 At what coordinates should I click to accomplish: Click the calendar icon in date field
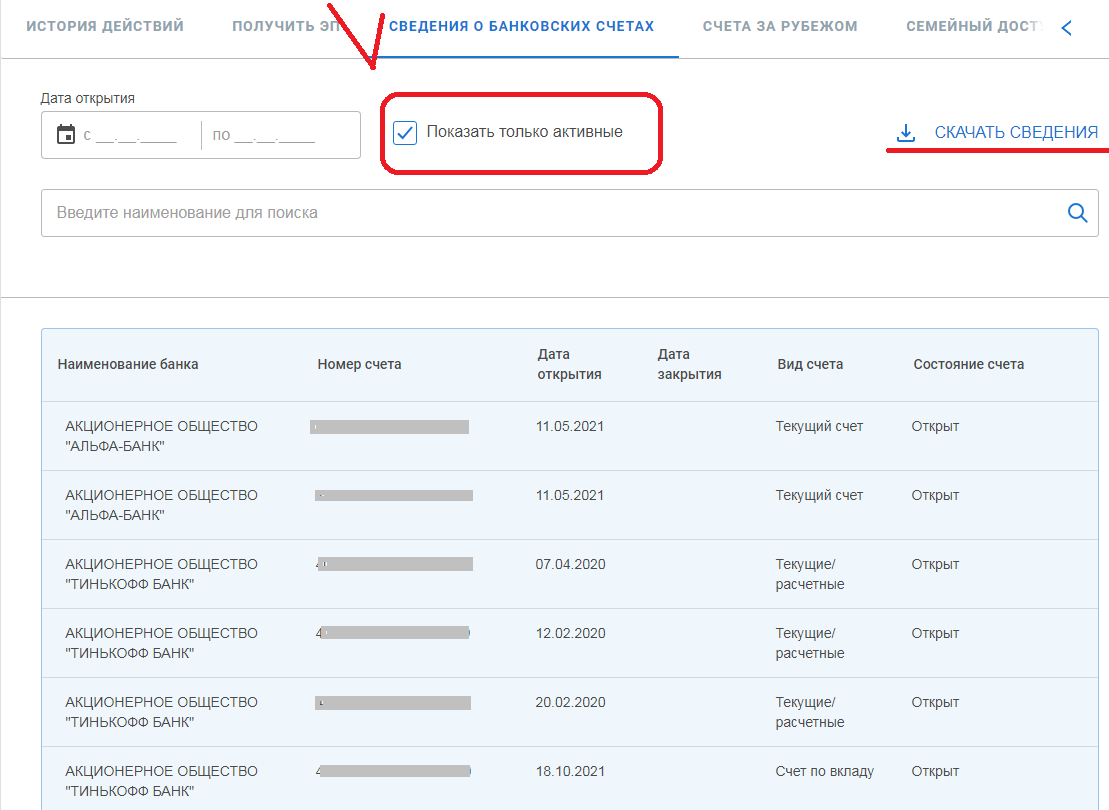[66, 134]
